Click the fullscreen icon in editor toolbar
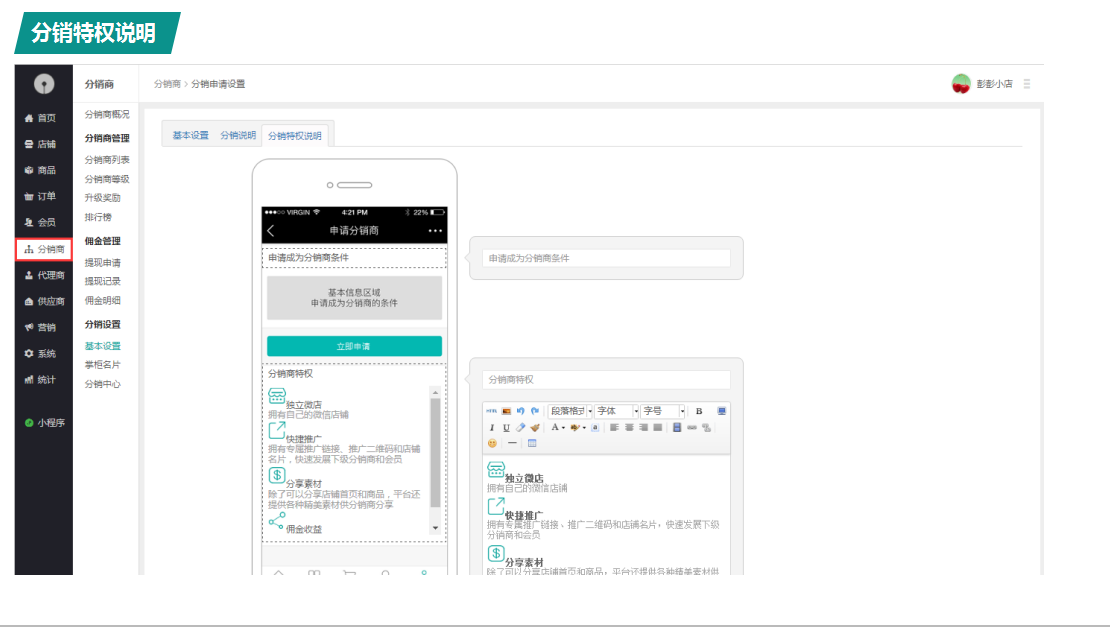 tap(722, 411)
